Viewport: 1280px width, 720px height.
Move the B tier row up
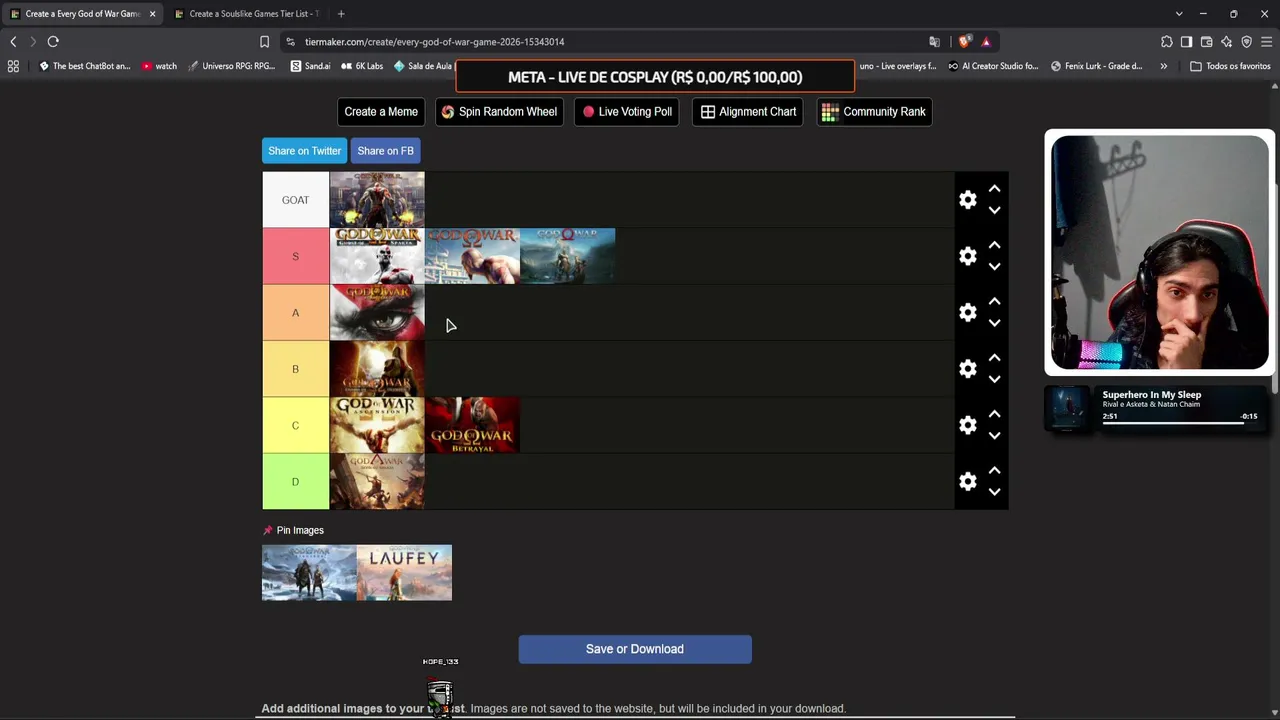994,358
